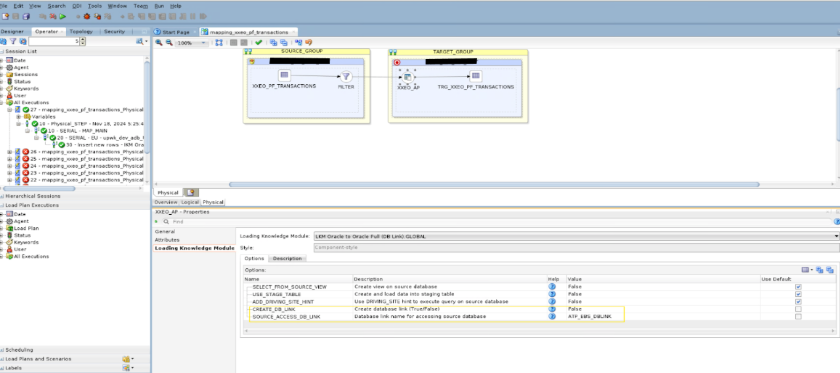Image resolution: width=840 pixels, height=373 pixels.
Task: Click the filter funnel icon in Operator
Action: pos(13,41)
